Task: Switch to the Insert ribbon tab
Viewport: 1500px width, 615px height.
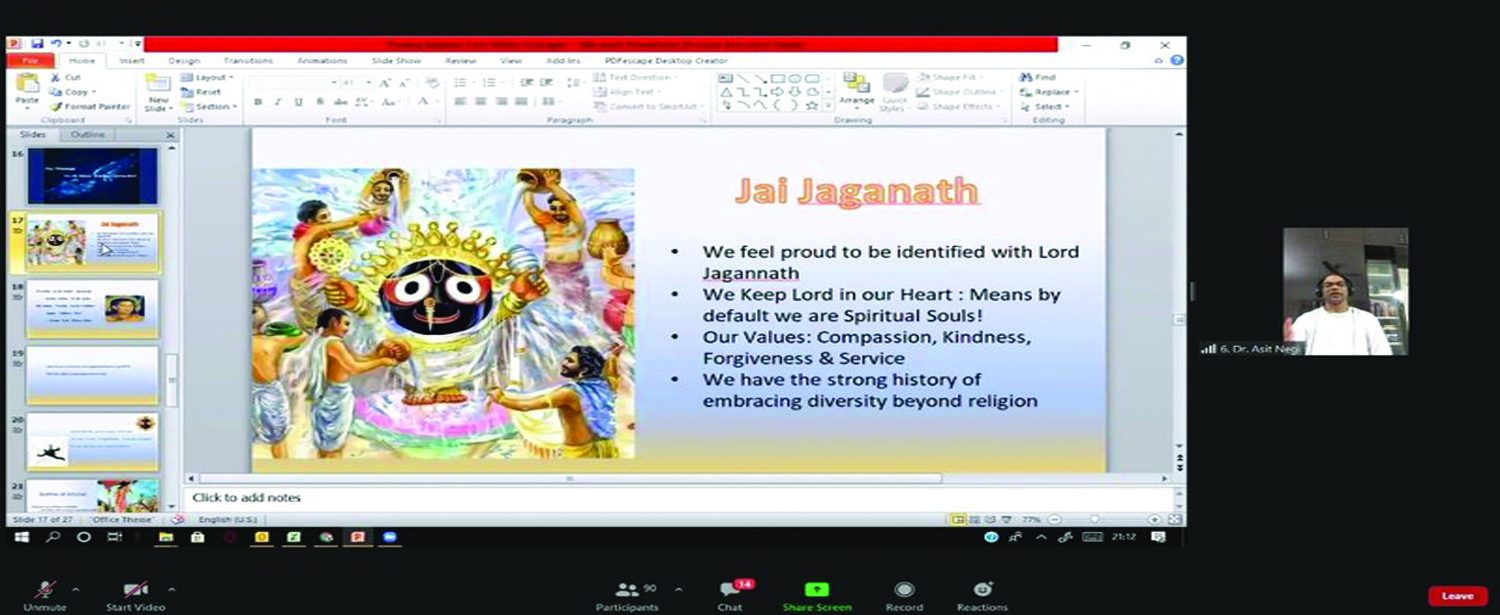Action: pos(132,61)
